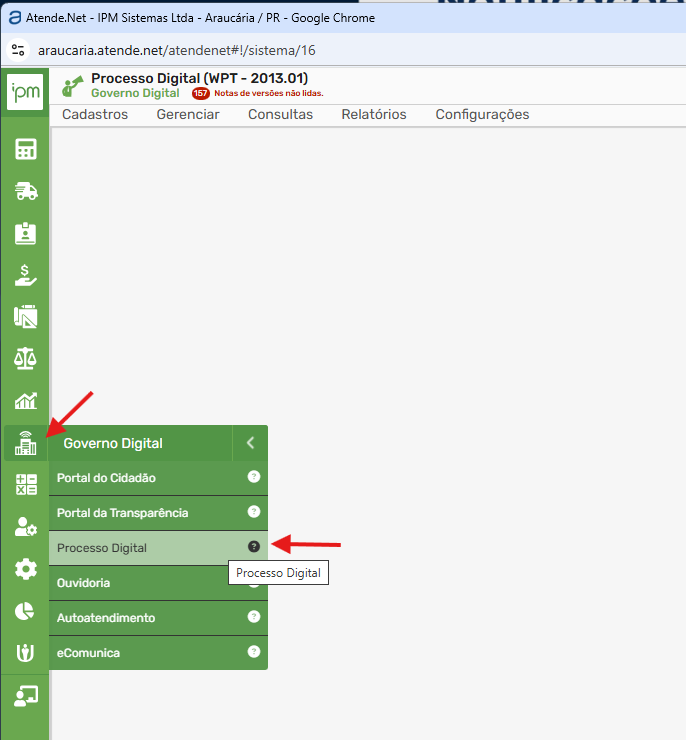Image resolution: width=686 pixels, height=740 pixels.
Task: Click the IPM logo in the sidebar
Action: point(25,92)
